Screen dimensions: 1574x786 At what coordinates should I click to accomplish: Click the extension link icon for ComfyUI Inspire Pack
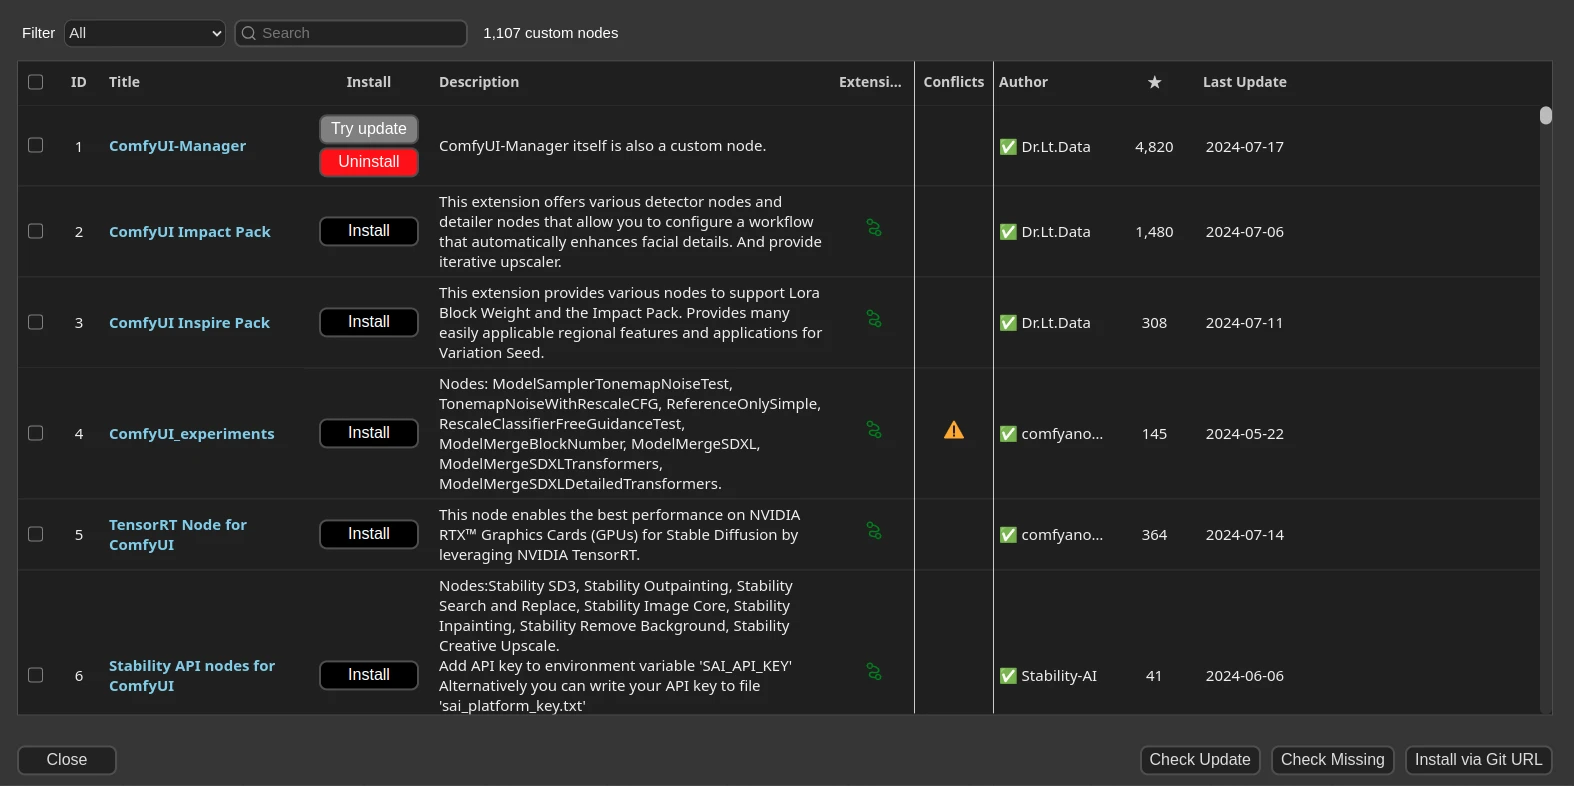click(874, 320)
